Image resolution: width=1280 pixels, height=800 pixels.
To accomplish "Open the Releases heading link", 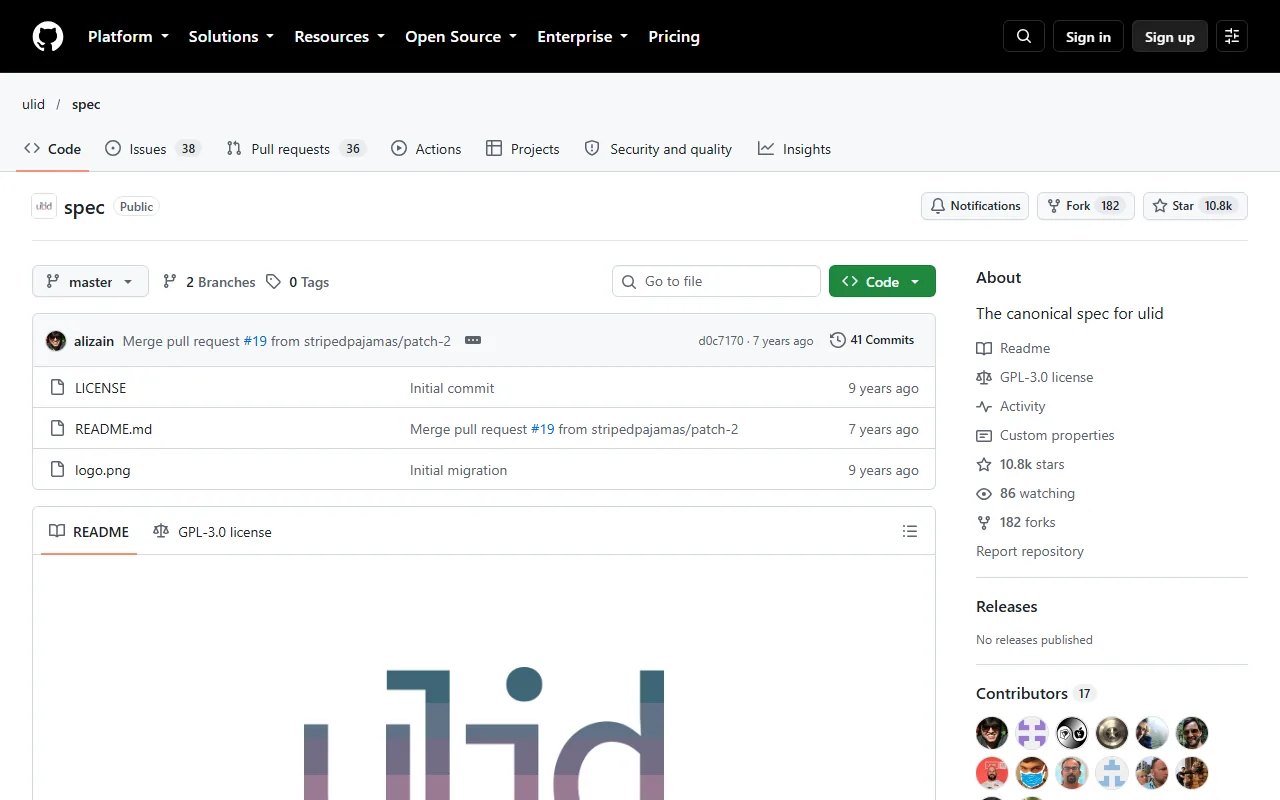I will point(1007,606).
